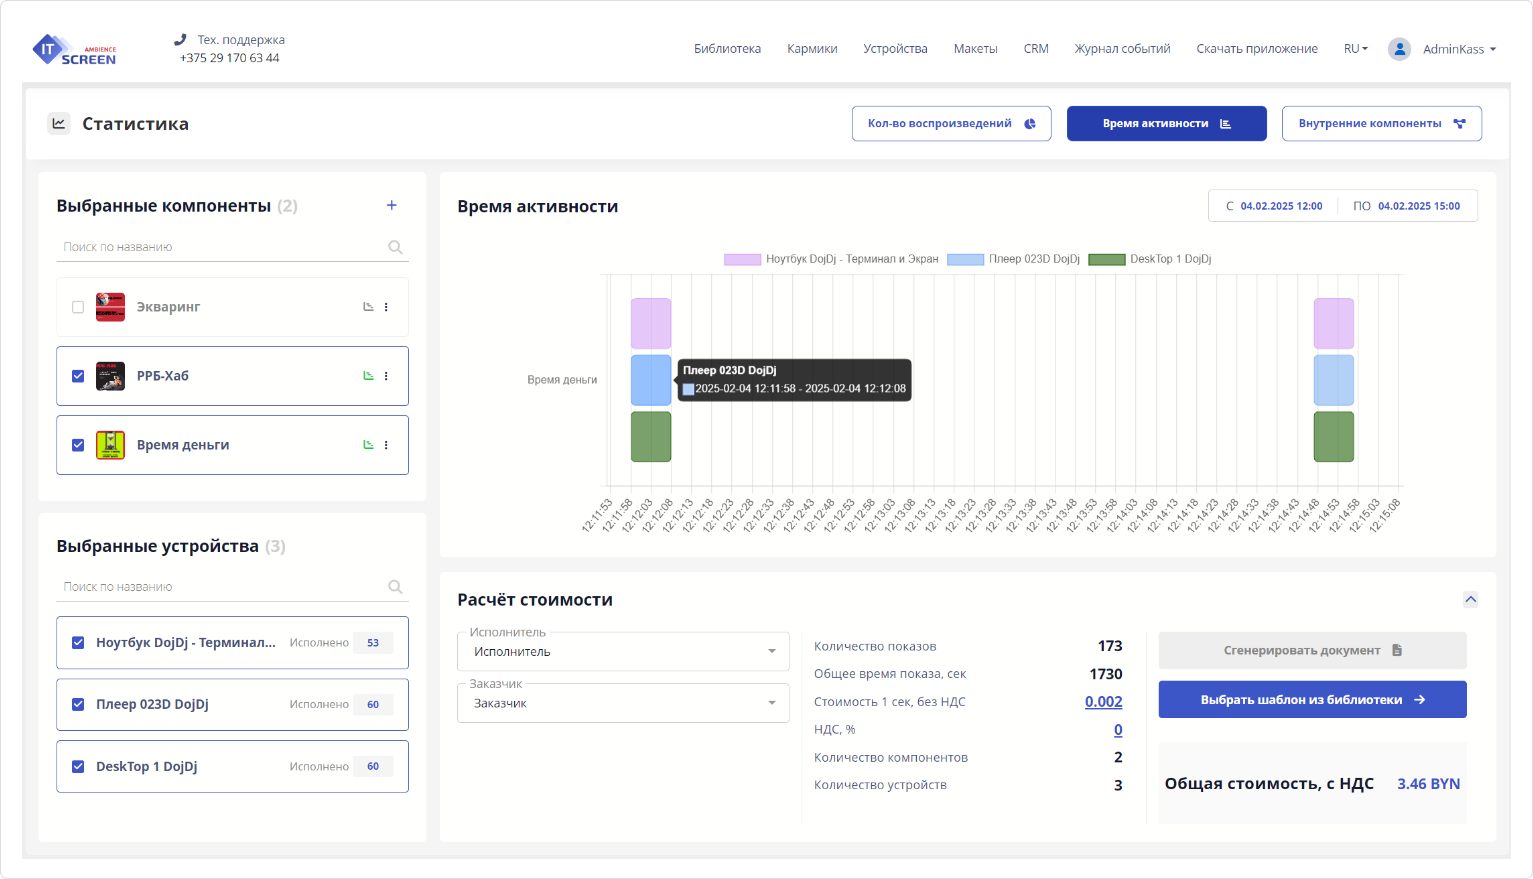The image size is (1533, 879).
Task: Click the user avatar icon
Action: click(x=1399, y=49)
